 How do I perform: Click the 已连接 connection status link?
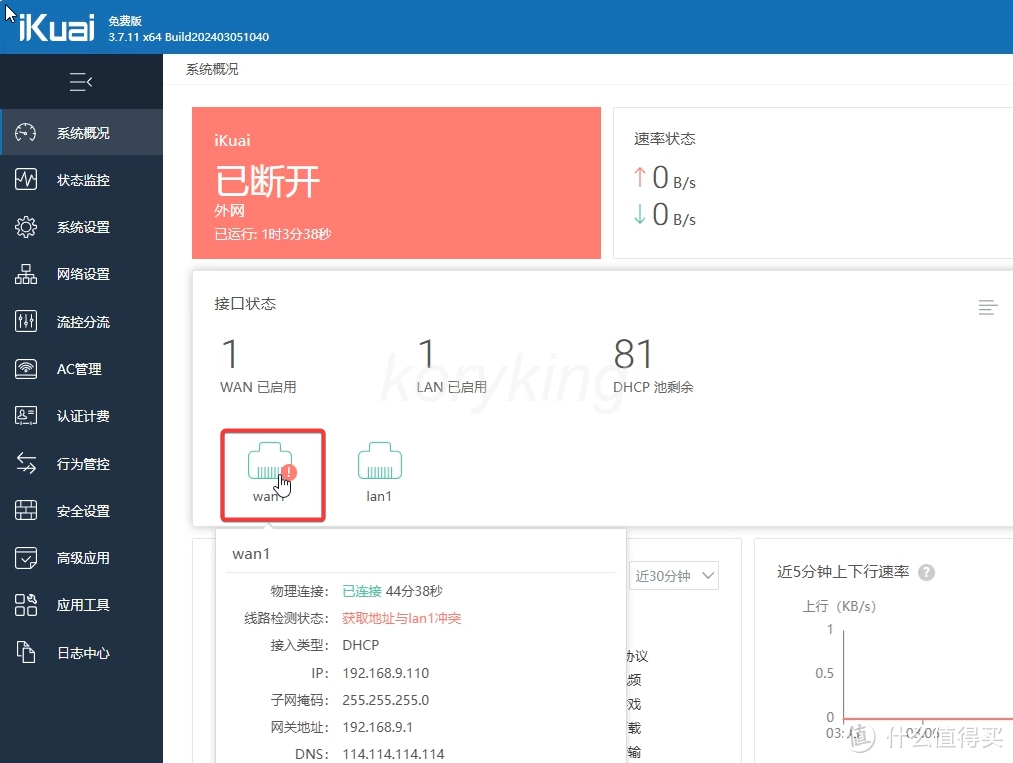[x=361, y=591]
